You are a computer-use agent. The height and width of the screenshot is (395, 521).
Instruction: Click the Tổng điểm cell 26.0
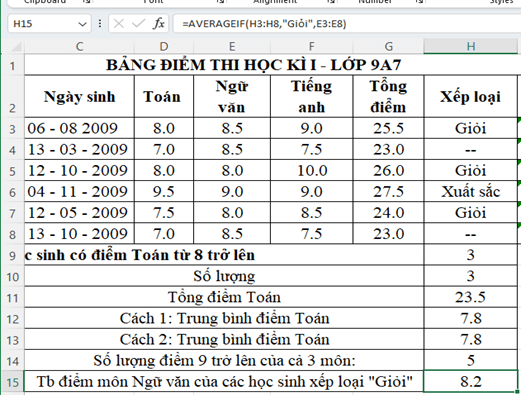388,171
